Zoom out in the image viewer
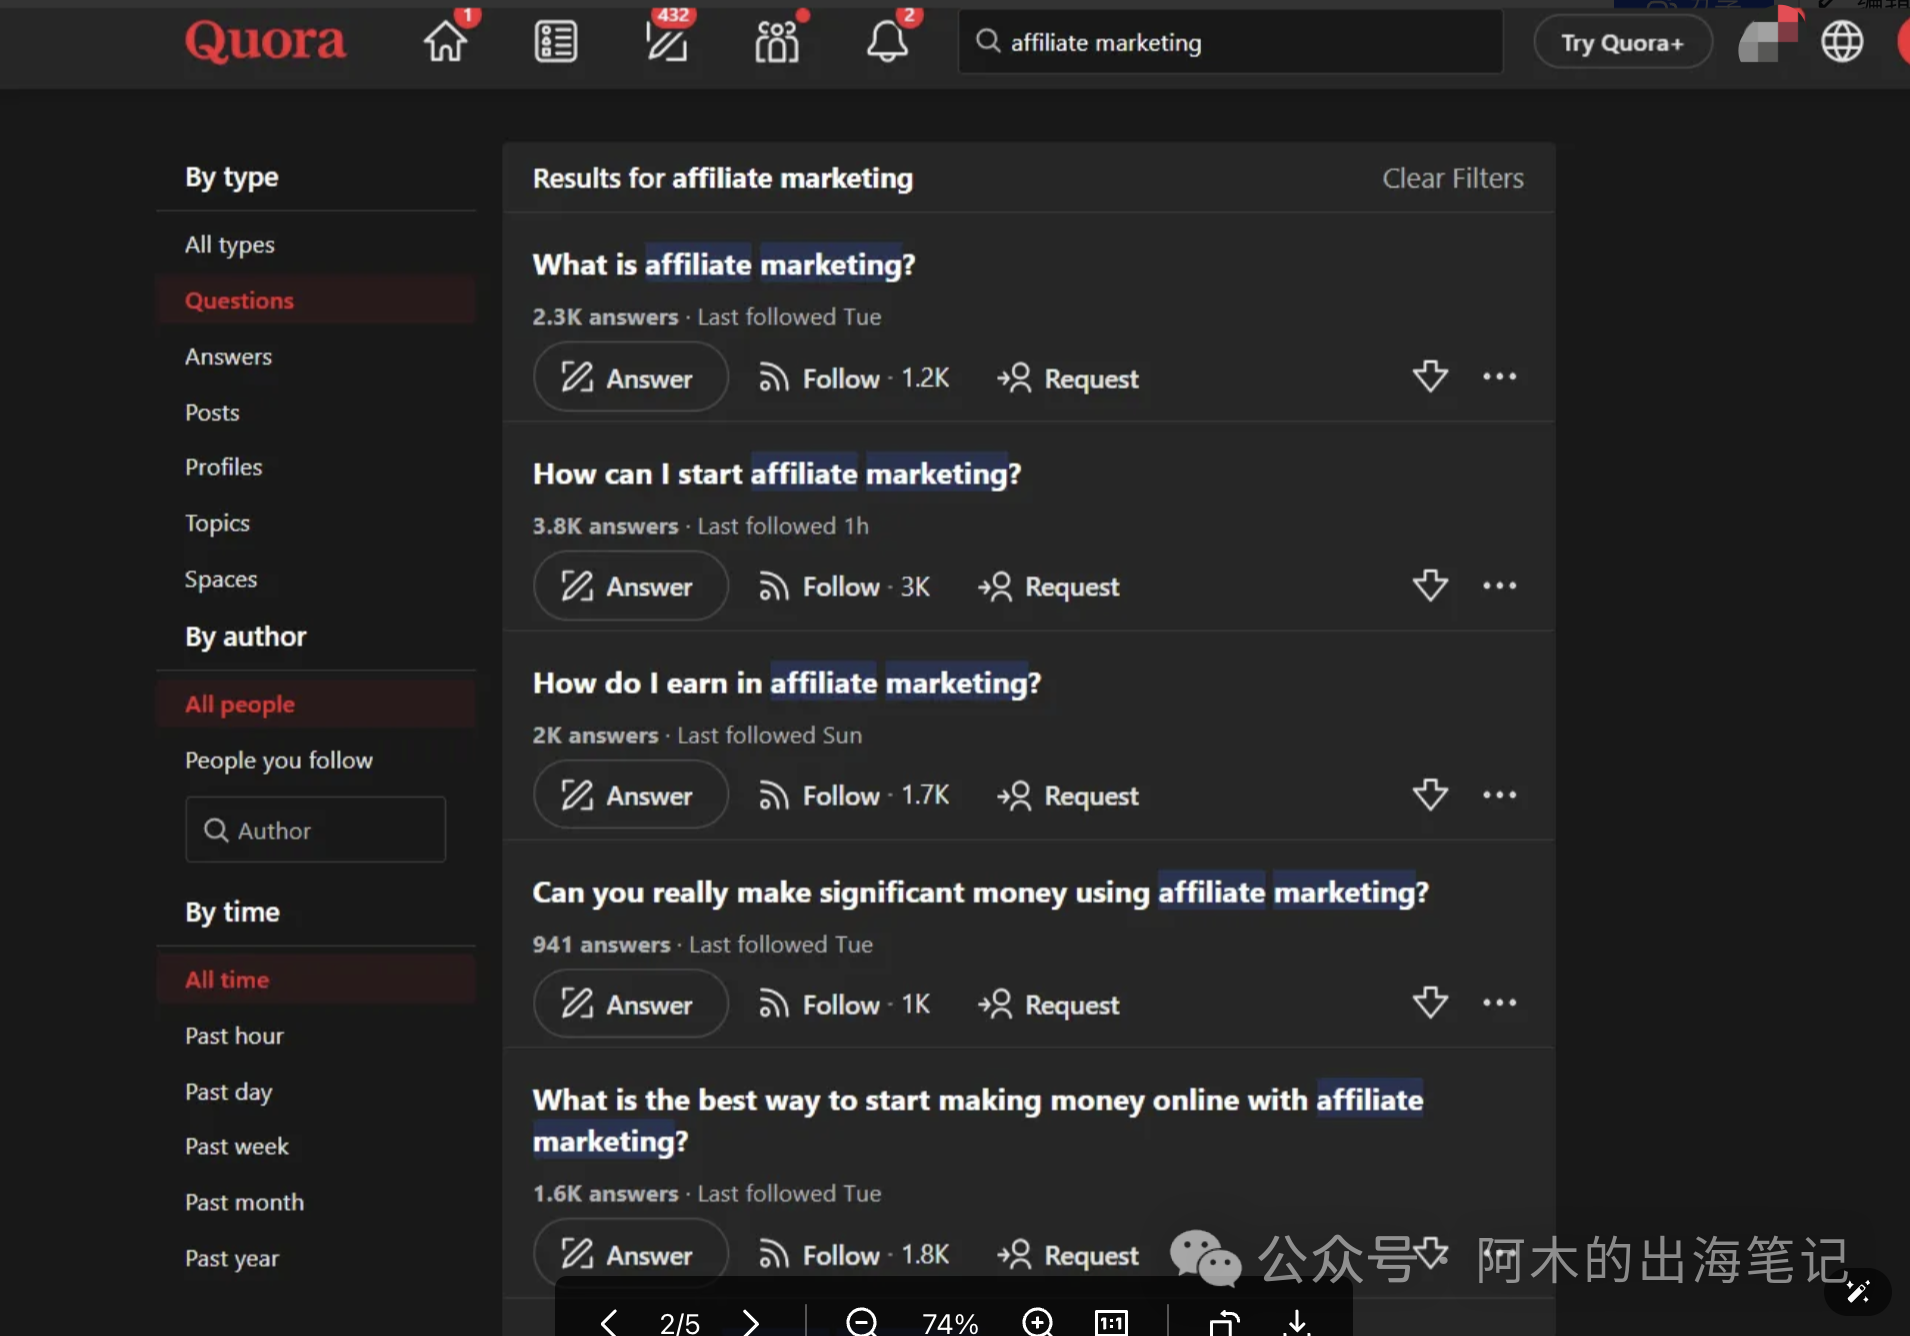 [x=861, y=1322]
